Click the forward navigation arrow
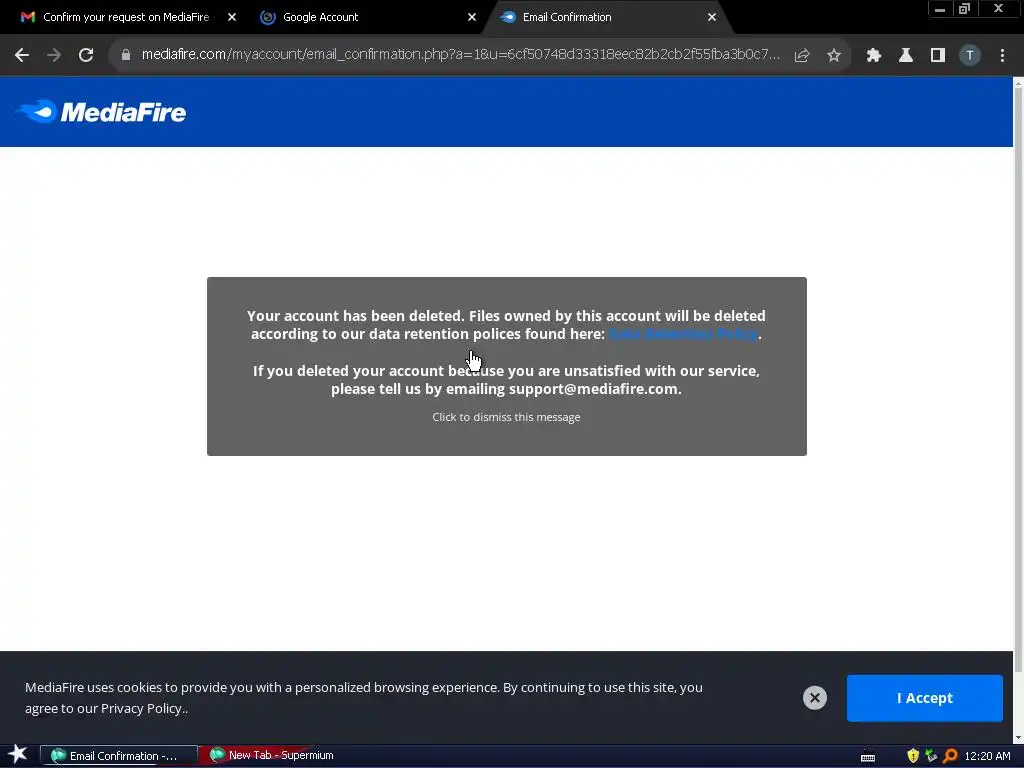1024x768 pixels. pyautogui.click(x=54, y=56)
